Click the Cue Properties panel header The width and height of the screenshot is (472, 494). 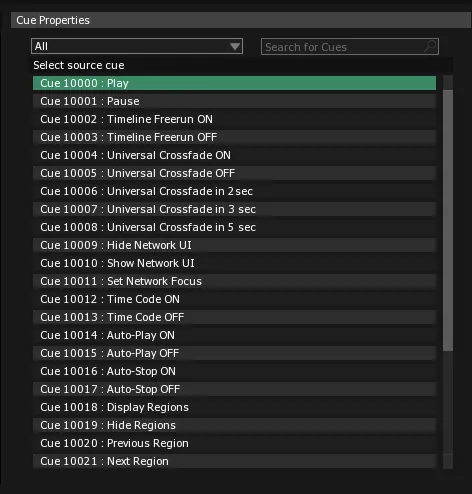[241, 20]
